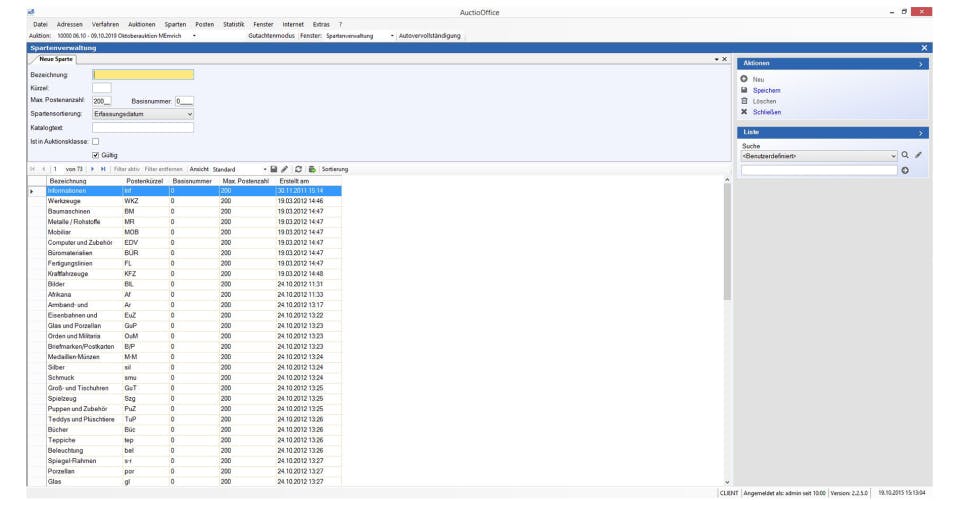Click the search text field in Liste panel
This screenshot has width=960, height=505.
click(x=819, y=170)
